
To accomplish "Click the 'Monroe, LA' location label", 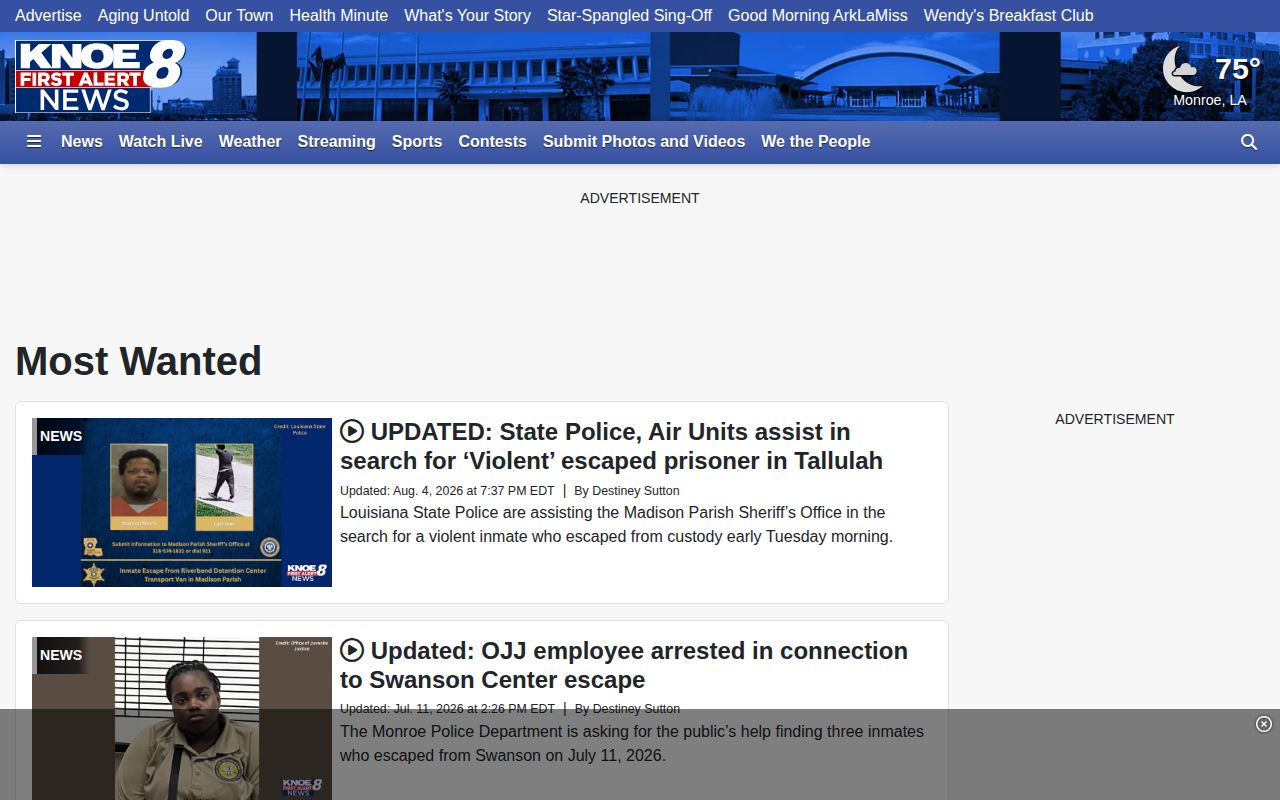I will pos(1210,100).
